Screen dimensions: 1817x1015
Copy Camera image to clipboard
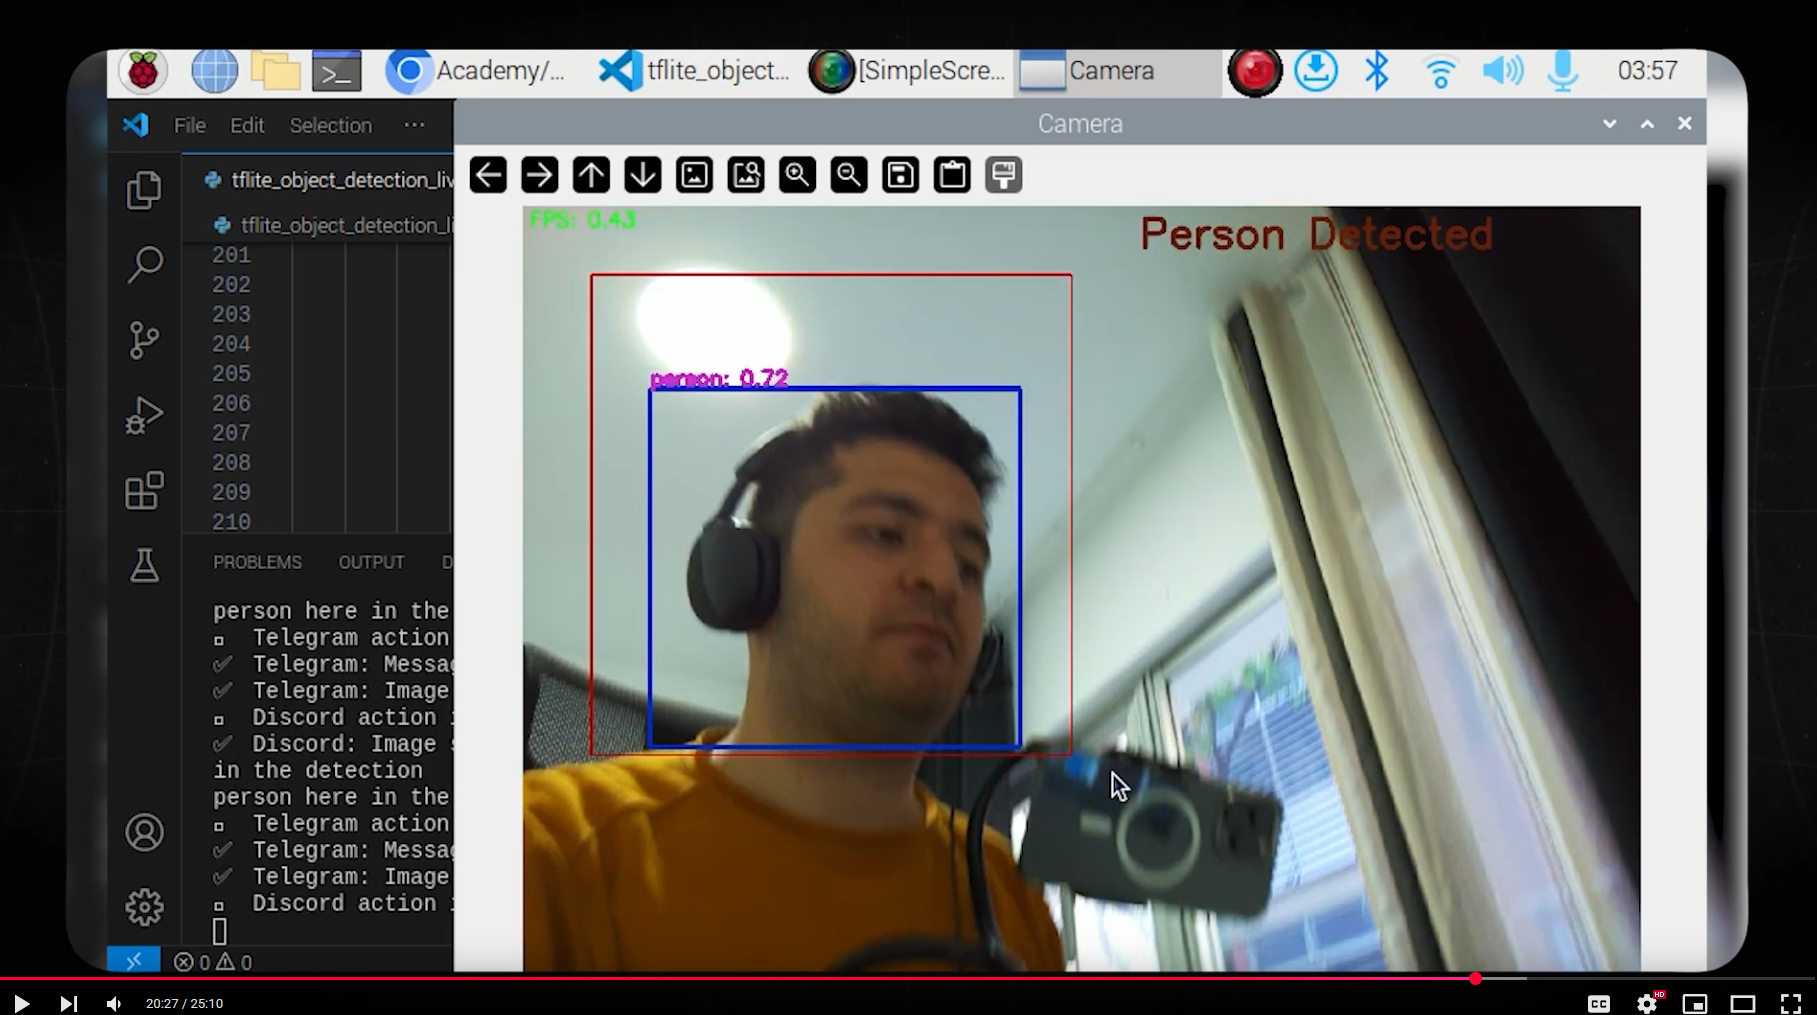pos(952,175)
